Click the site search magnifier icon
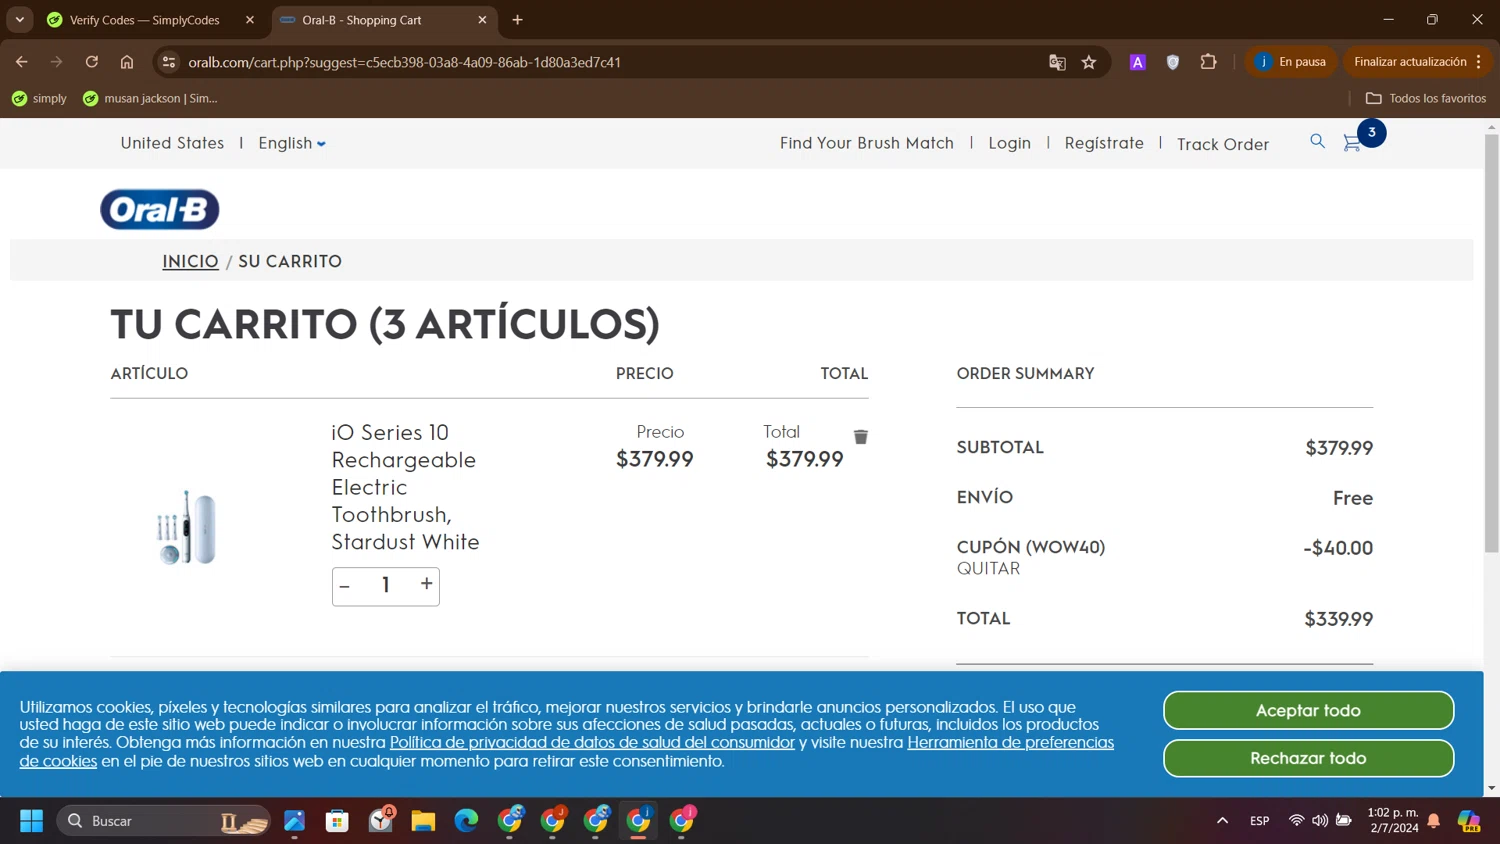Viewport: 1500px width, 844px height. tap(1317, 142)
